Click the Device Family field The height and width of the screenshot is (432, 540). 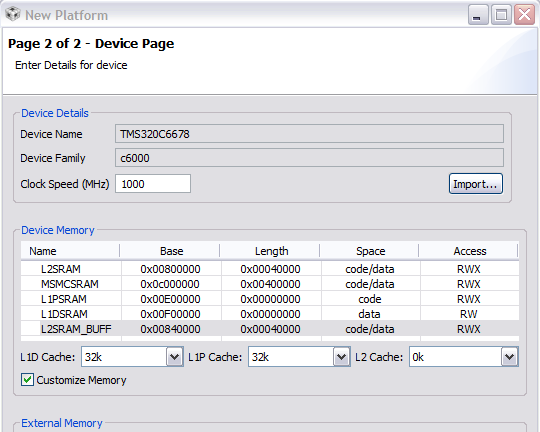309,158
